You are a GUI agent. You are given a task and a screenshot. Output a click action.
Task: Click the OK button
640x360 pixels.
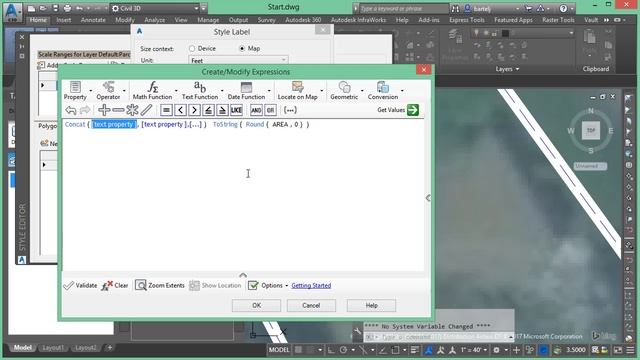[x=256, y=305]
